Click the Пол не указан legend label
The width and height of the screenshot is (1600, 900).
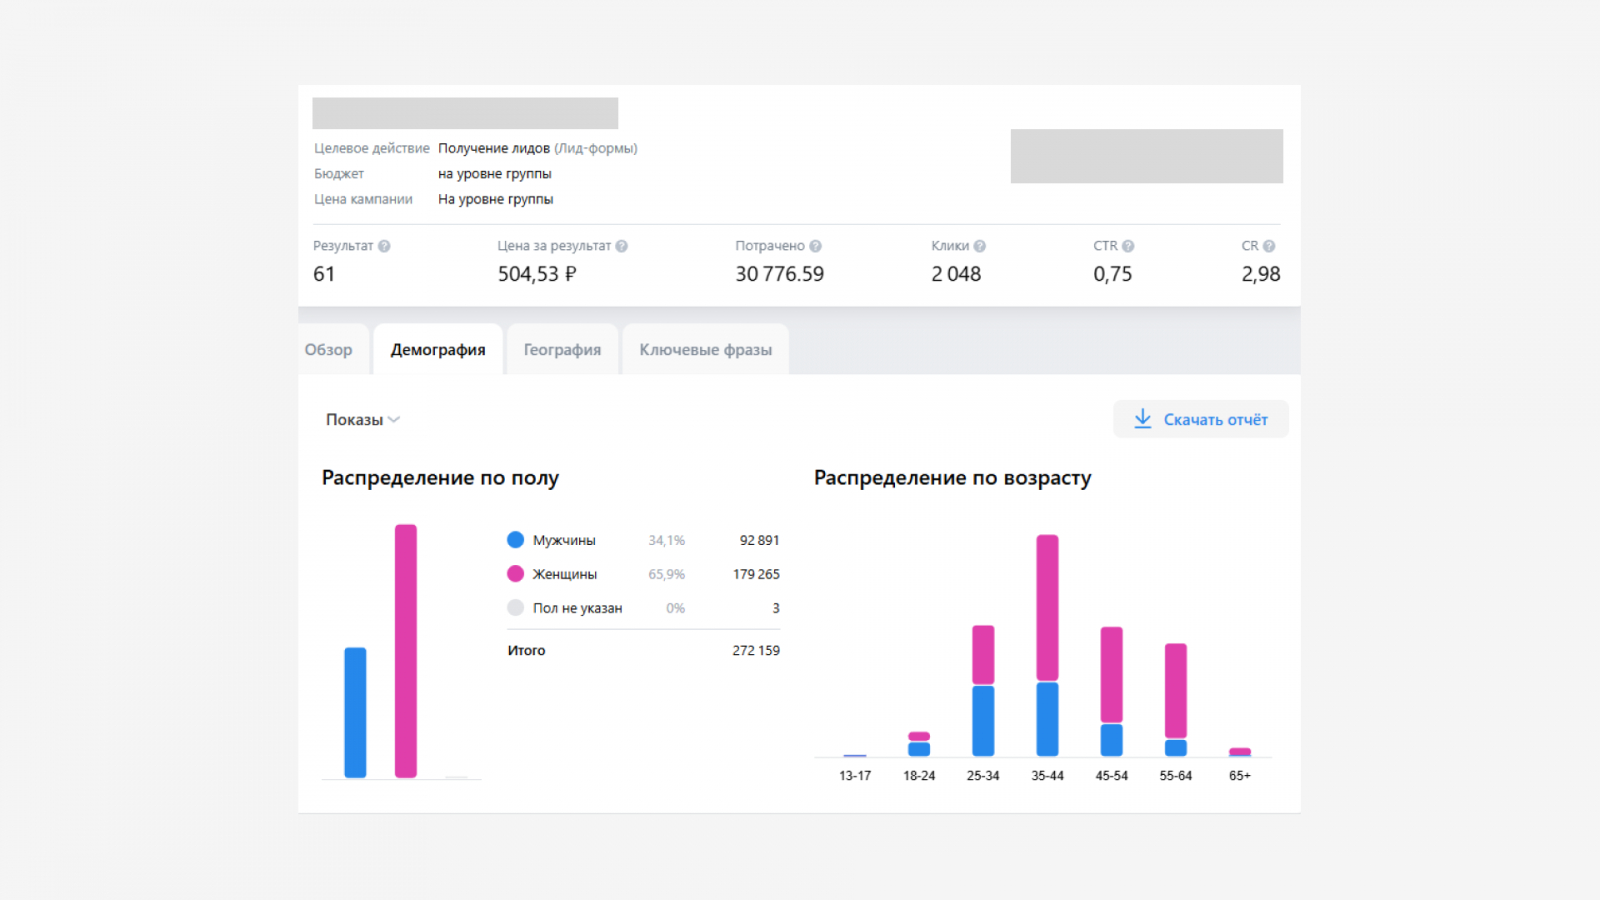click(578, 608)
